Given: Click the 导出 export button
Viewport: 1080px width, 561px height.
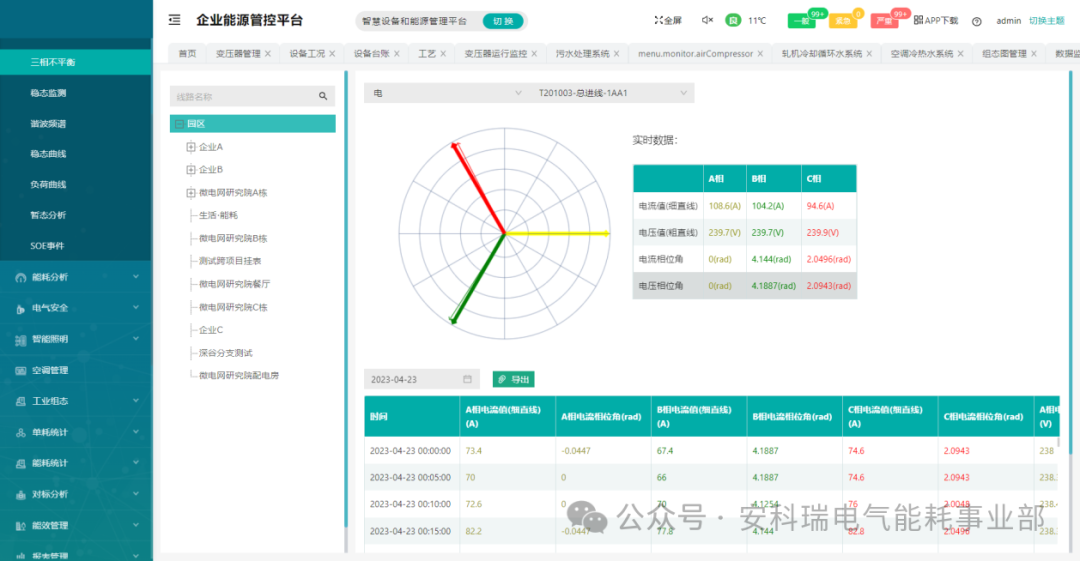Looking at the screenshot, I should pyautogui.click(x=514, y=380).
